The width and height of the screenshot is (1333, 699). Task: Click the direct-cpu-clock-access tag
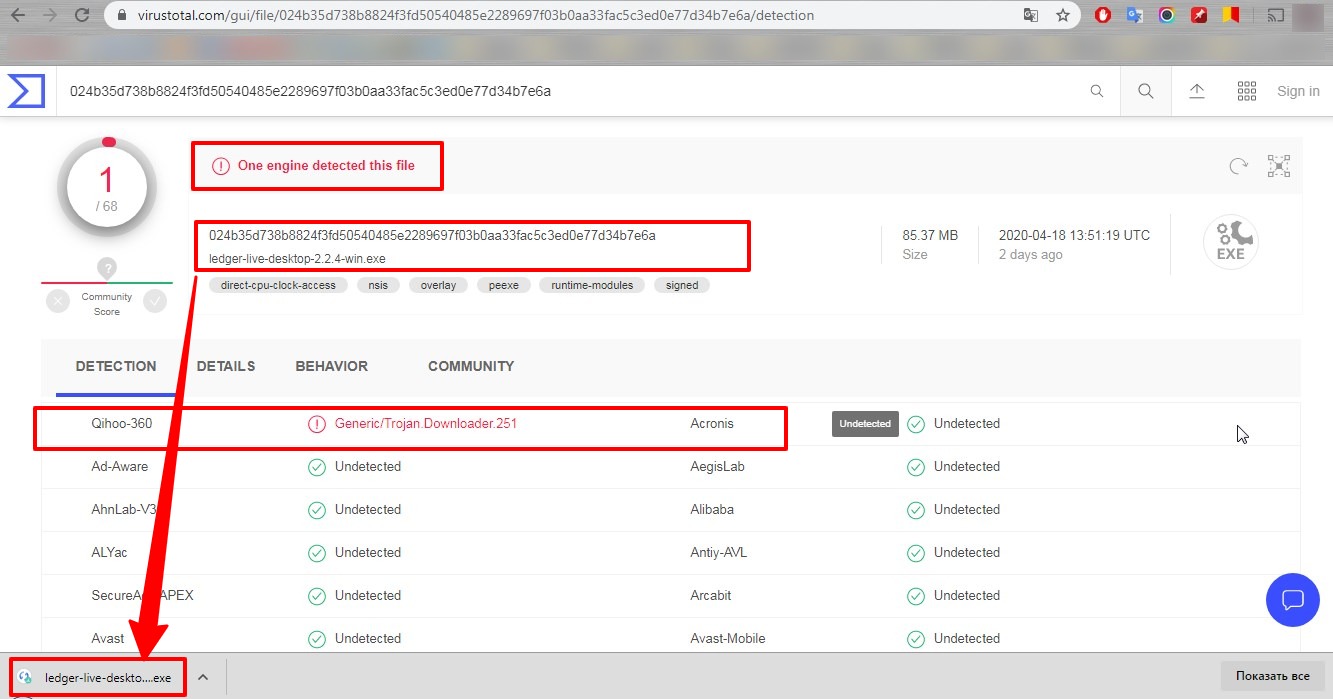point(278,285)
